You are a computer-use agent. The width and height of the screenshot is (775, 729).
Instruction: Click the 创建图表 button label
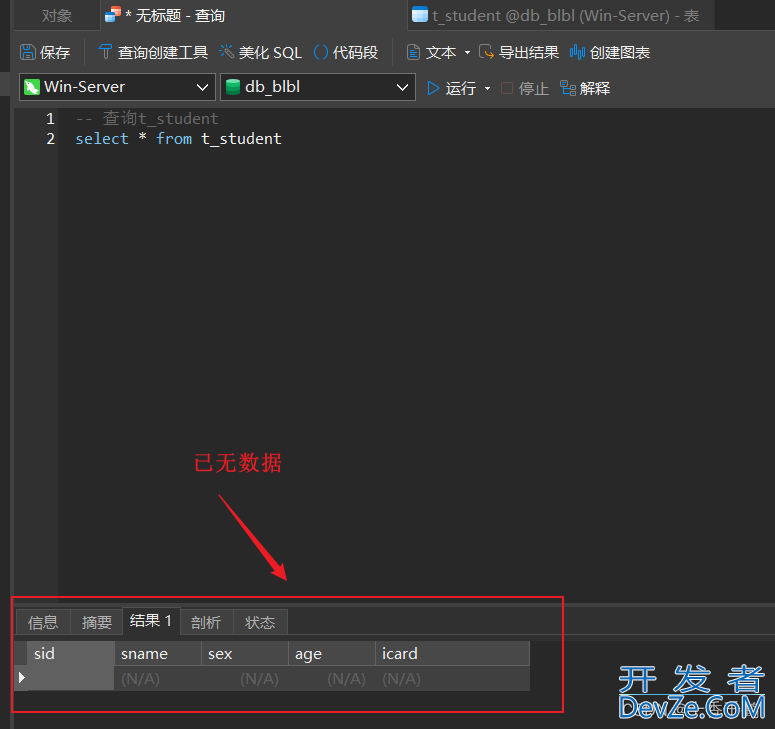click(620, 52)
